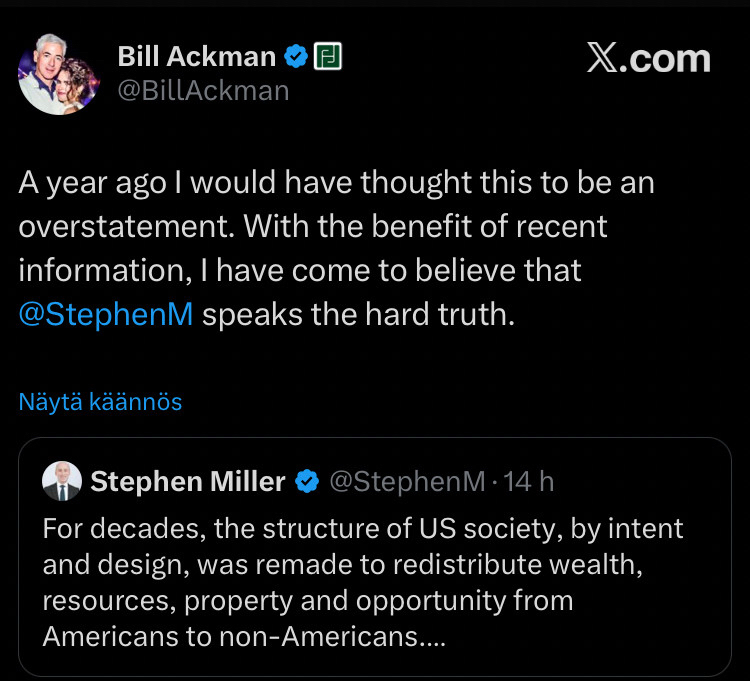Open the gray @StephenM handle in quote header
The image size is (750, 681).
(x=407, y=482)
